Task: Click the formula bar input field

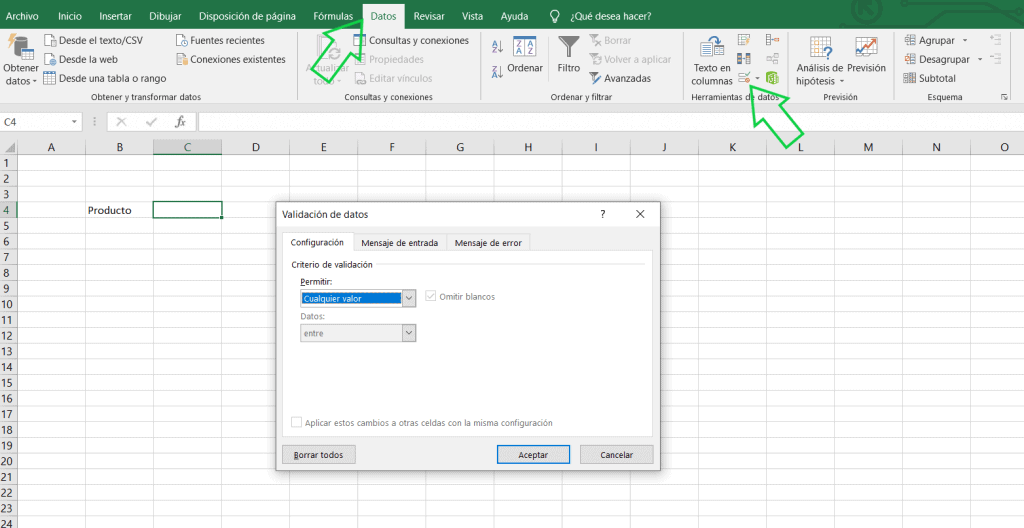Action: pos(611,122)
